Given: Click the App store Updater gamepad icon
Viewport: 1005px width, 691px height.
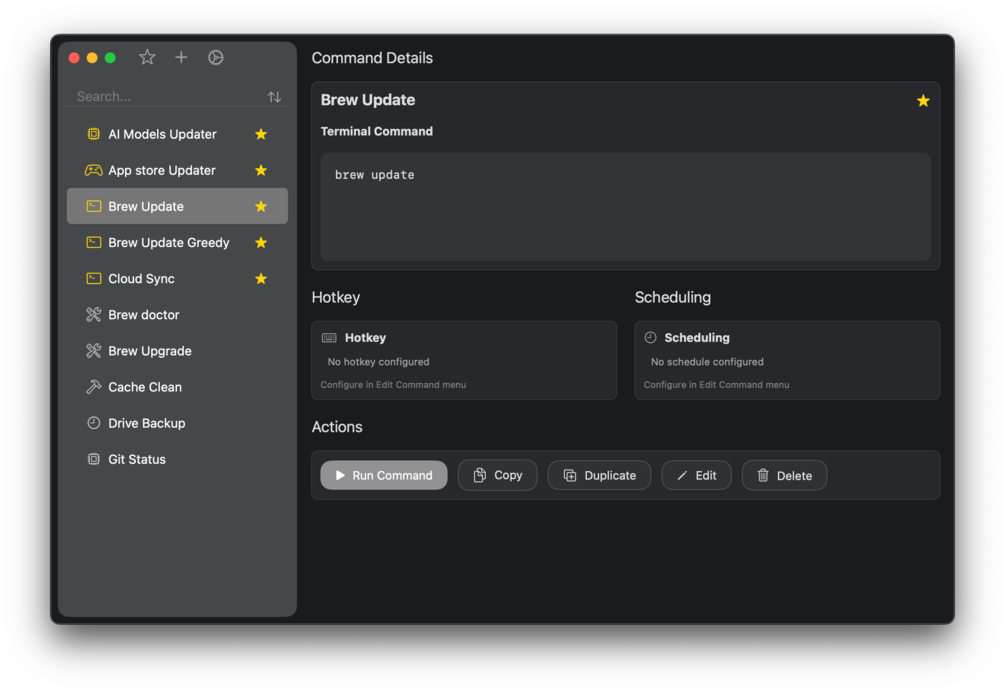Looking at the screenshot, I should click(x=94, y=171).
